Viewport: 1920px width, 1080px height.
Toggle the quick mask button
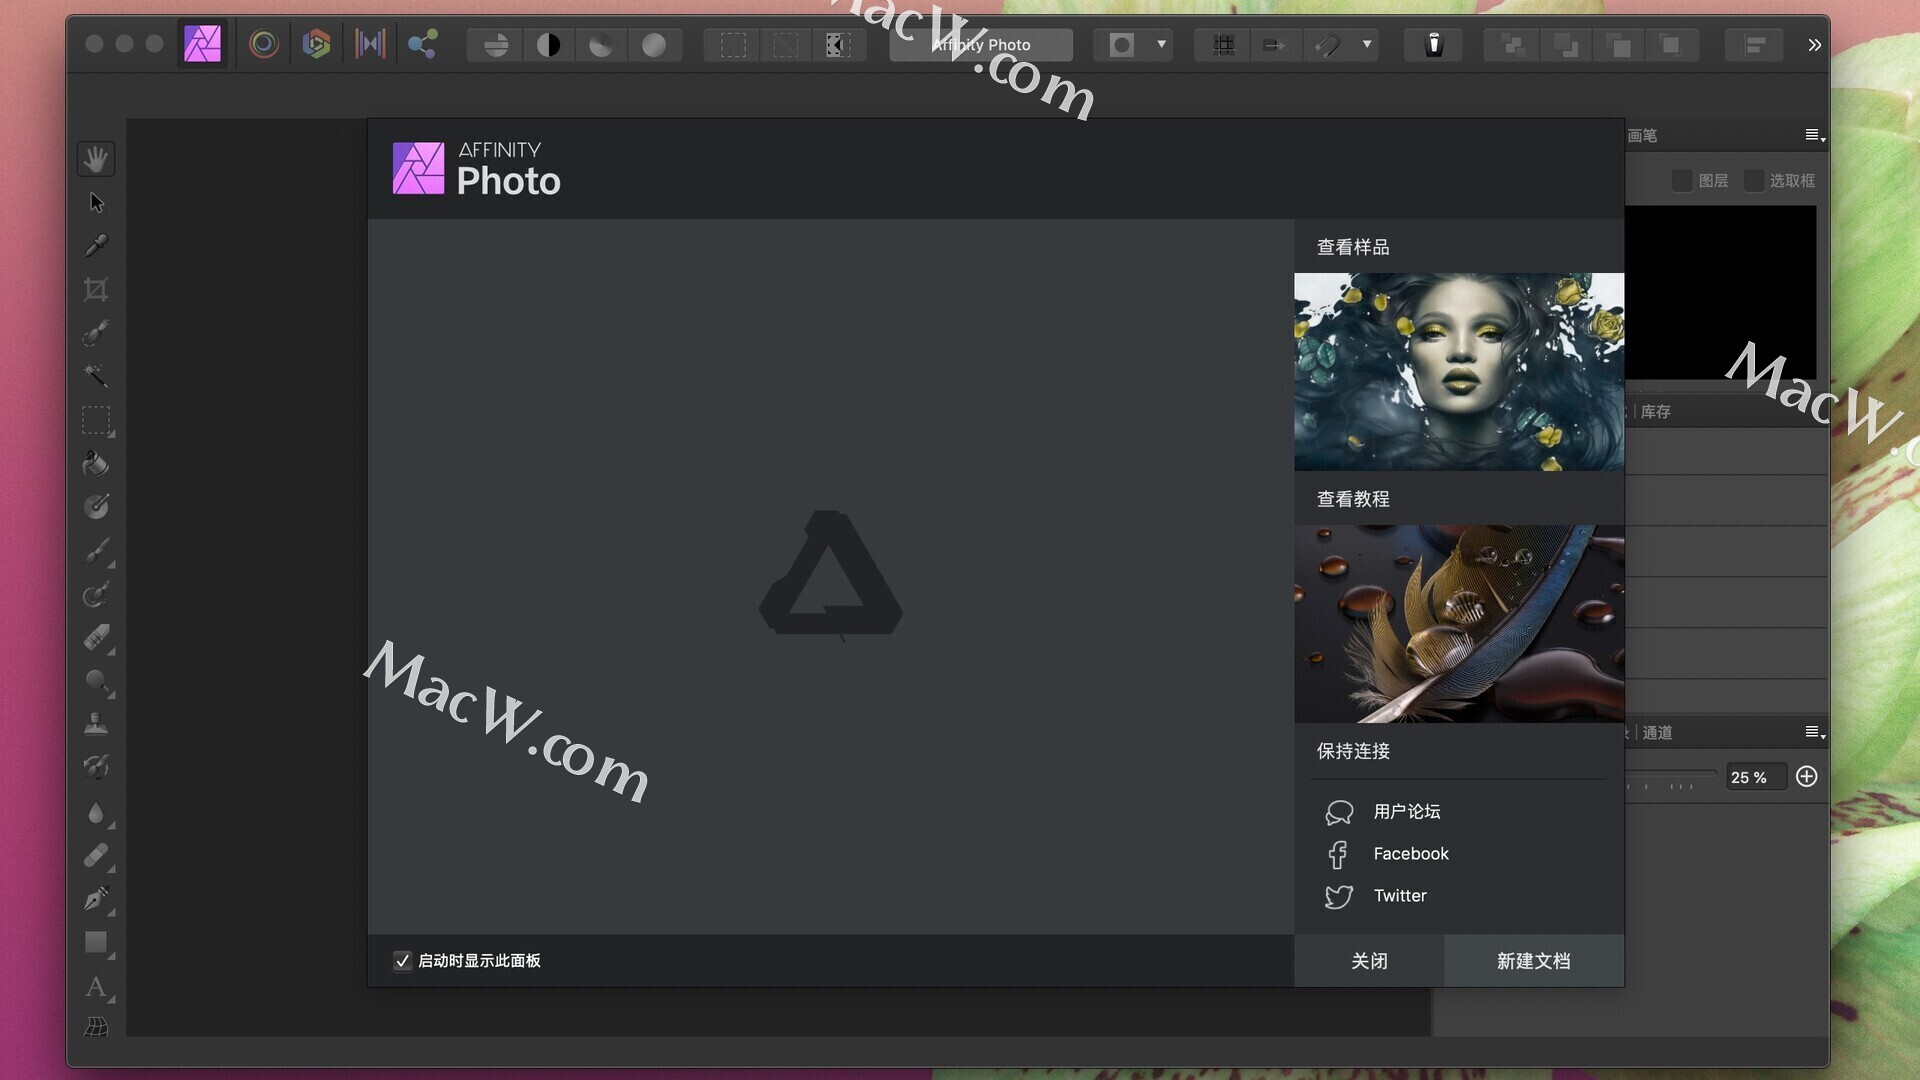[1122, 45]
